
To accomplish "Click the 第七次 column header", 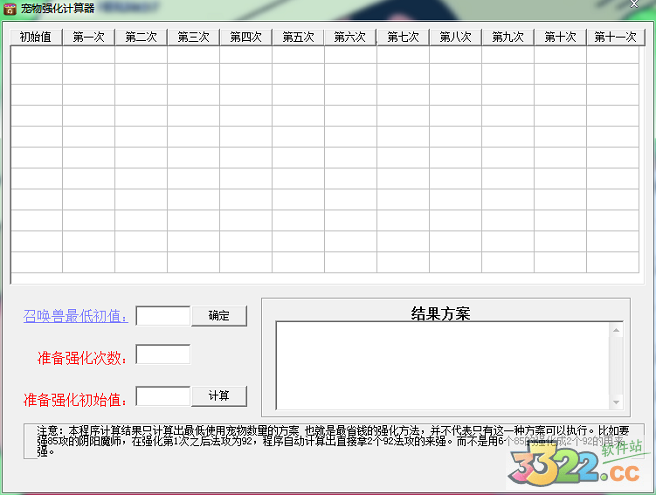I will pyautogui.click(x=403, y=37).
